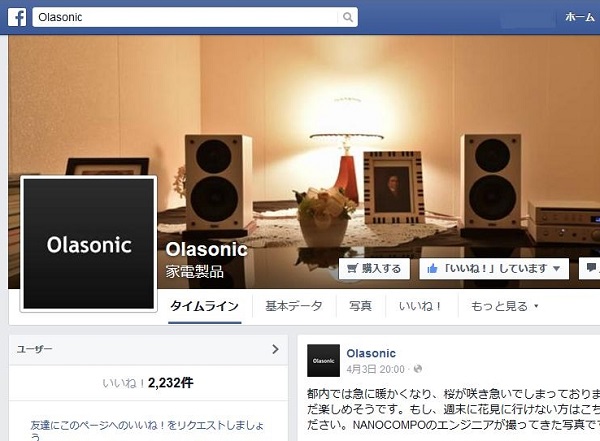This screenshot has height=441, width=600.
Task: Open the もっと見る dropdown tab
Action: click(504, 306)
